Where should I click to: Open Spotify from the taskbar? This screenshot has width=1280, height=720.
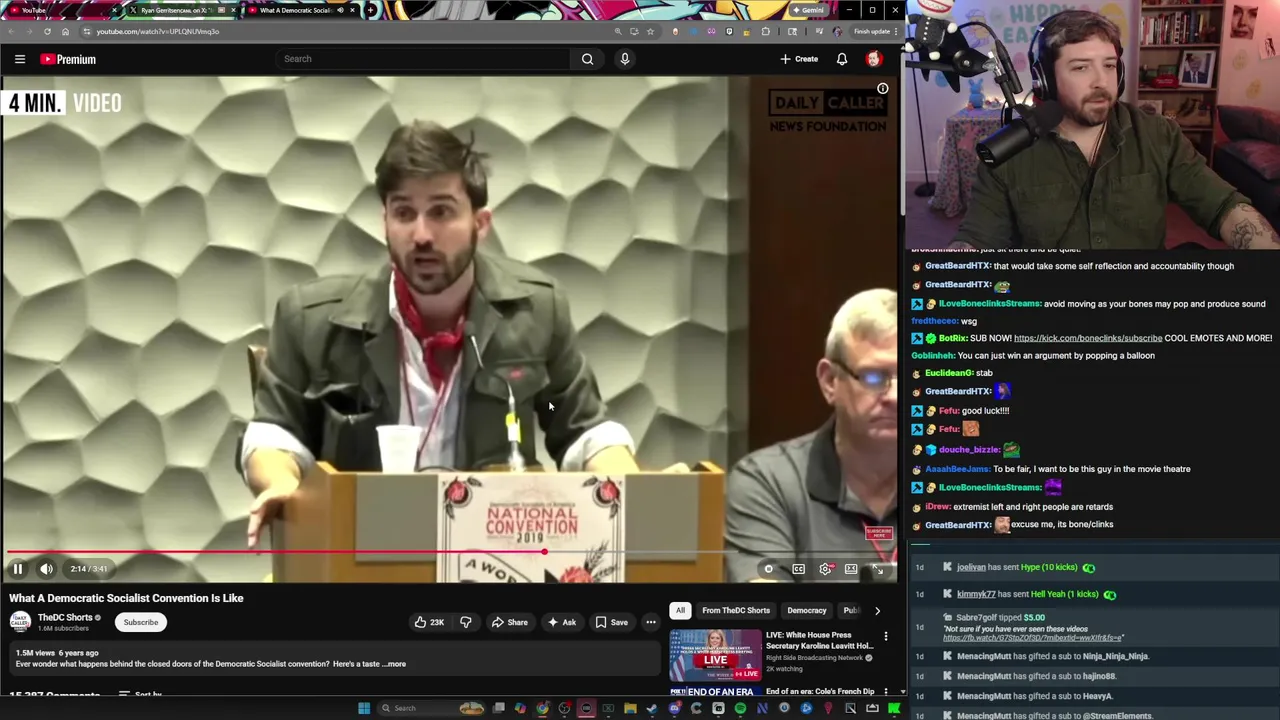click(740, 708)
